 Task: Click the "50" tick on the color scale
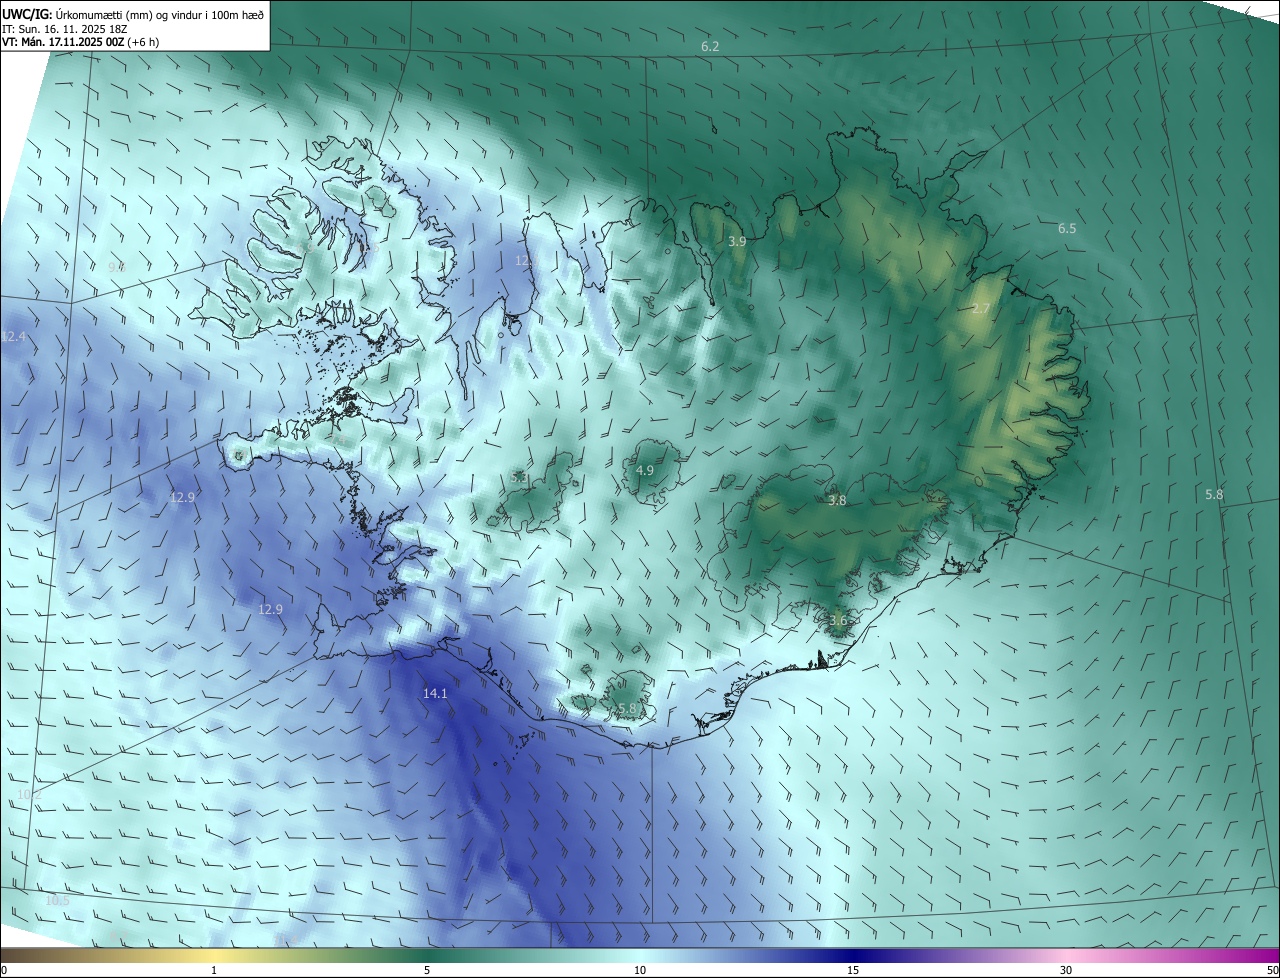(1272, 970)
